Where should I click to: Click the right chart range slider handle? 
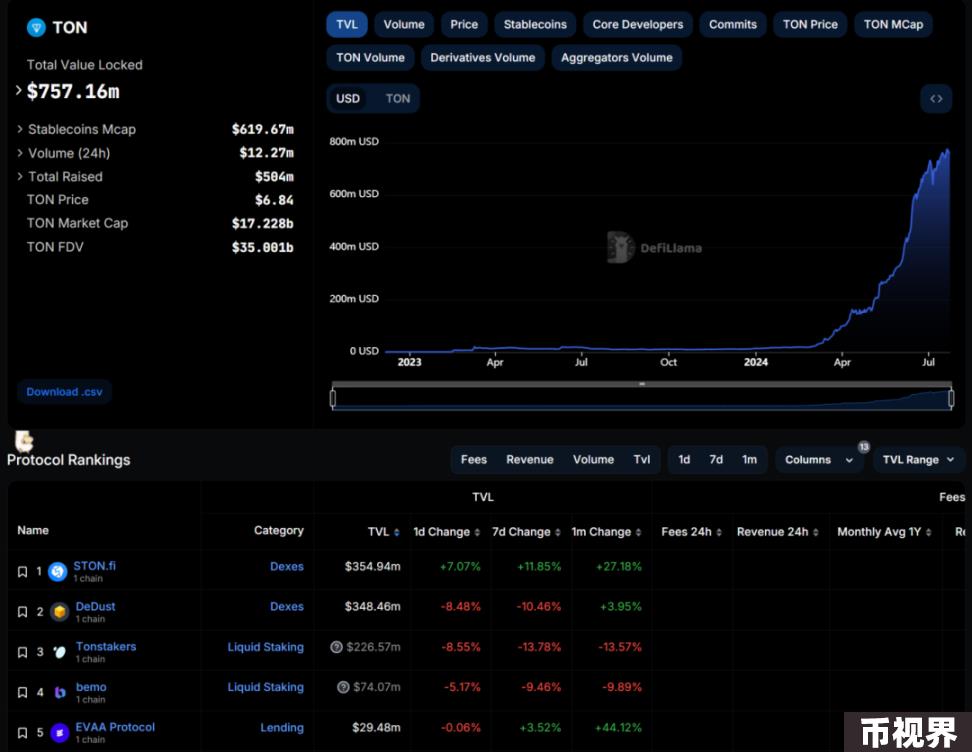tap(952, 398)
